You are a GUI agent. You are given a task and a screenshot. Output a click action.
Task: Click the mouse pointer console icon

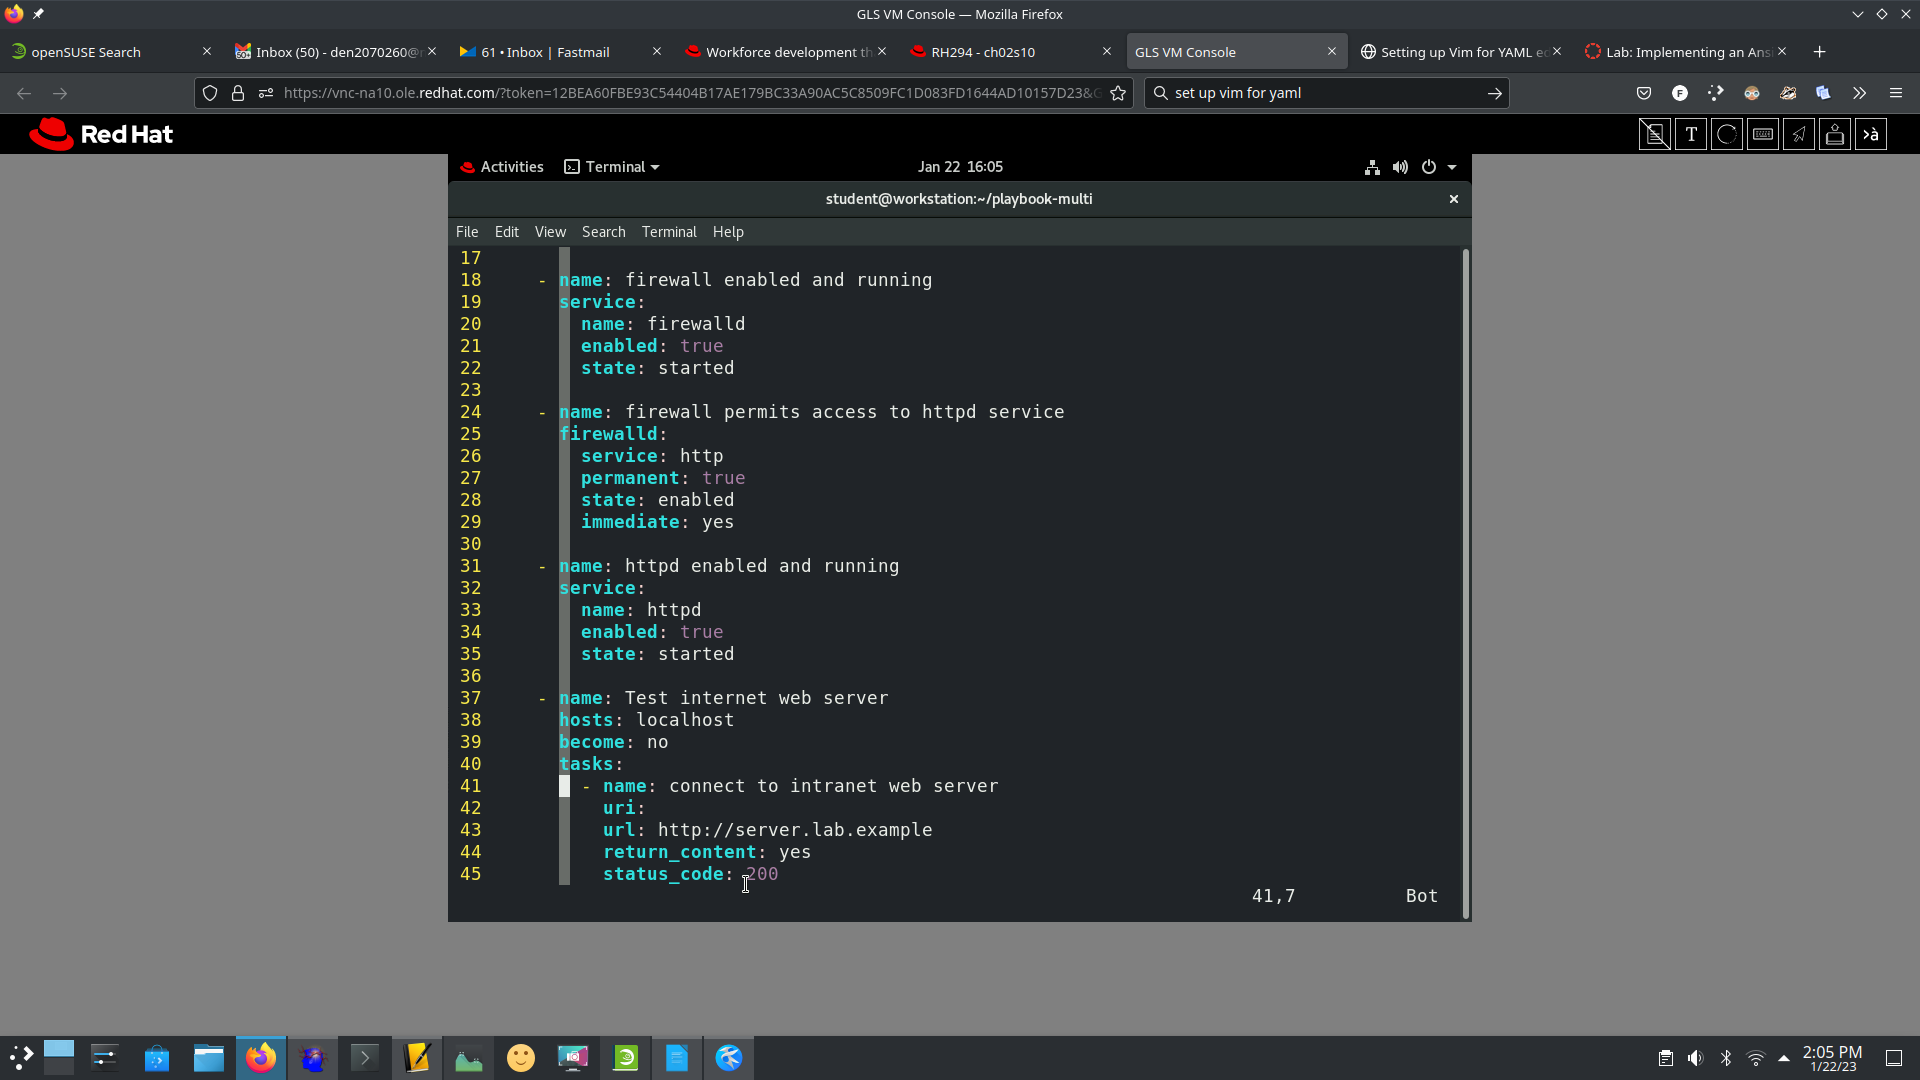pos(1799,134)
